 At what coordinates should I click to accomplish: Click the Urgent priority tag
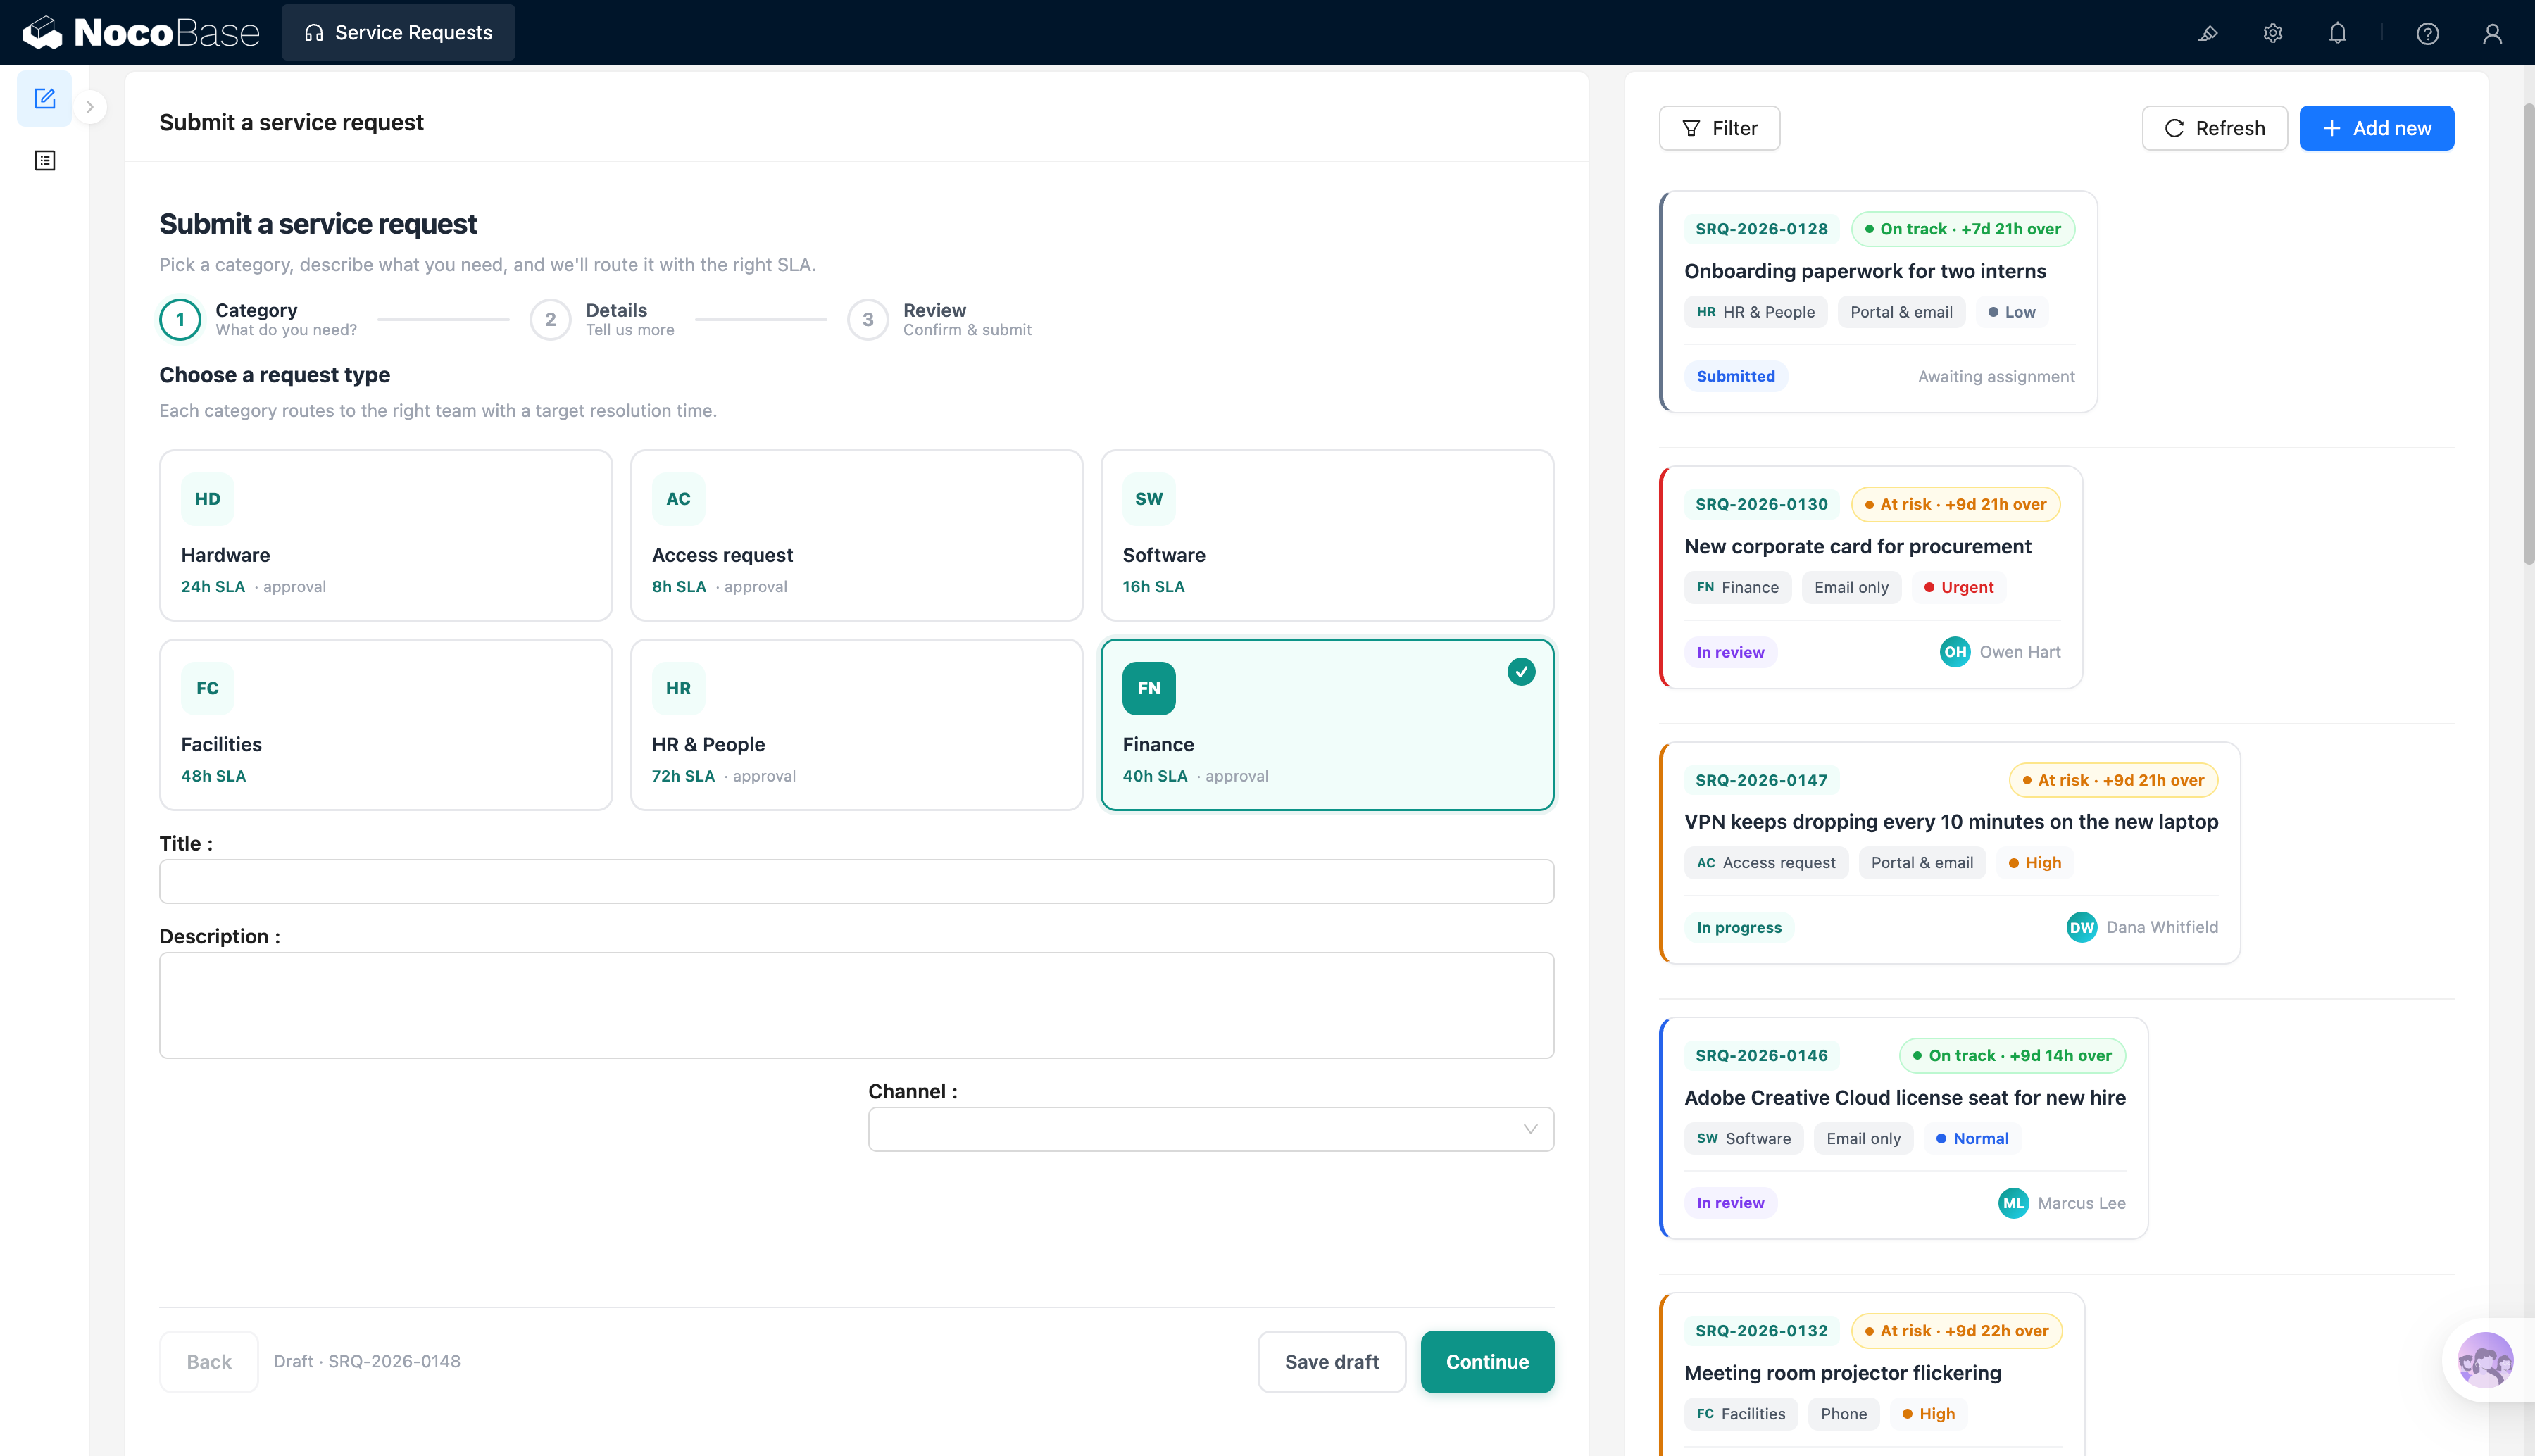1959,587
